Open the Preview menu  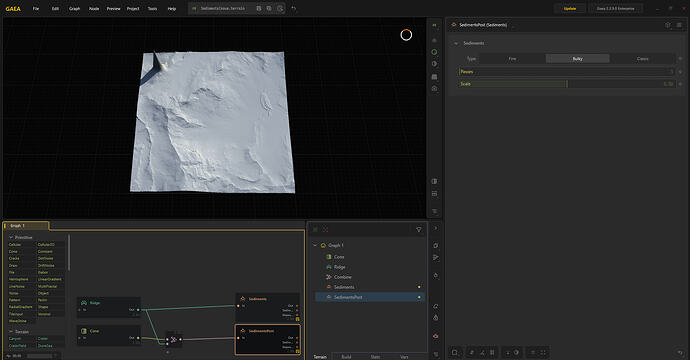tap(114, 8)
